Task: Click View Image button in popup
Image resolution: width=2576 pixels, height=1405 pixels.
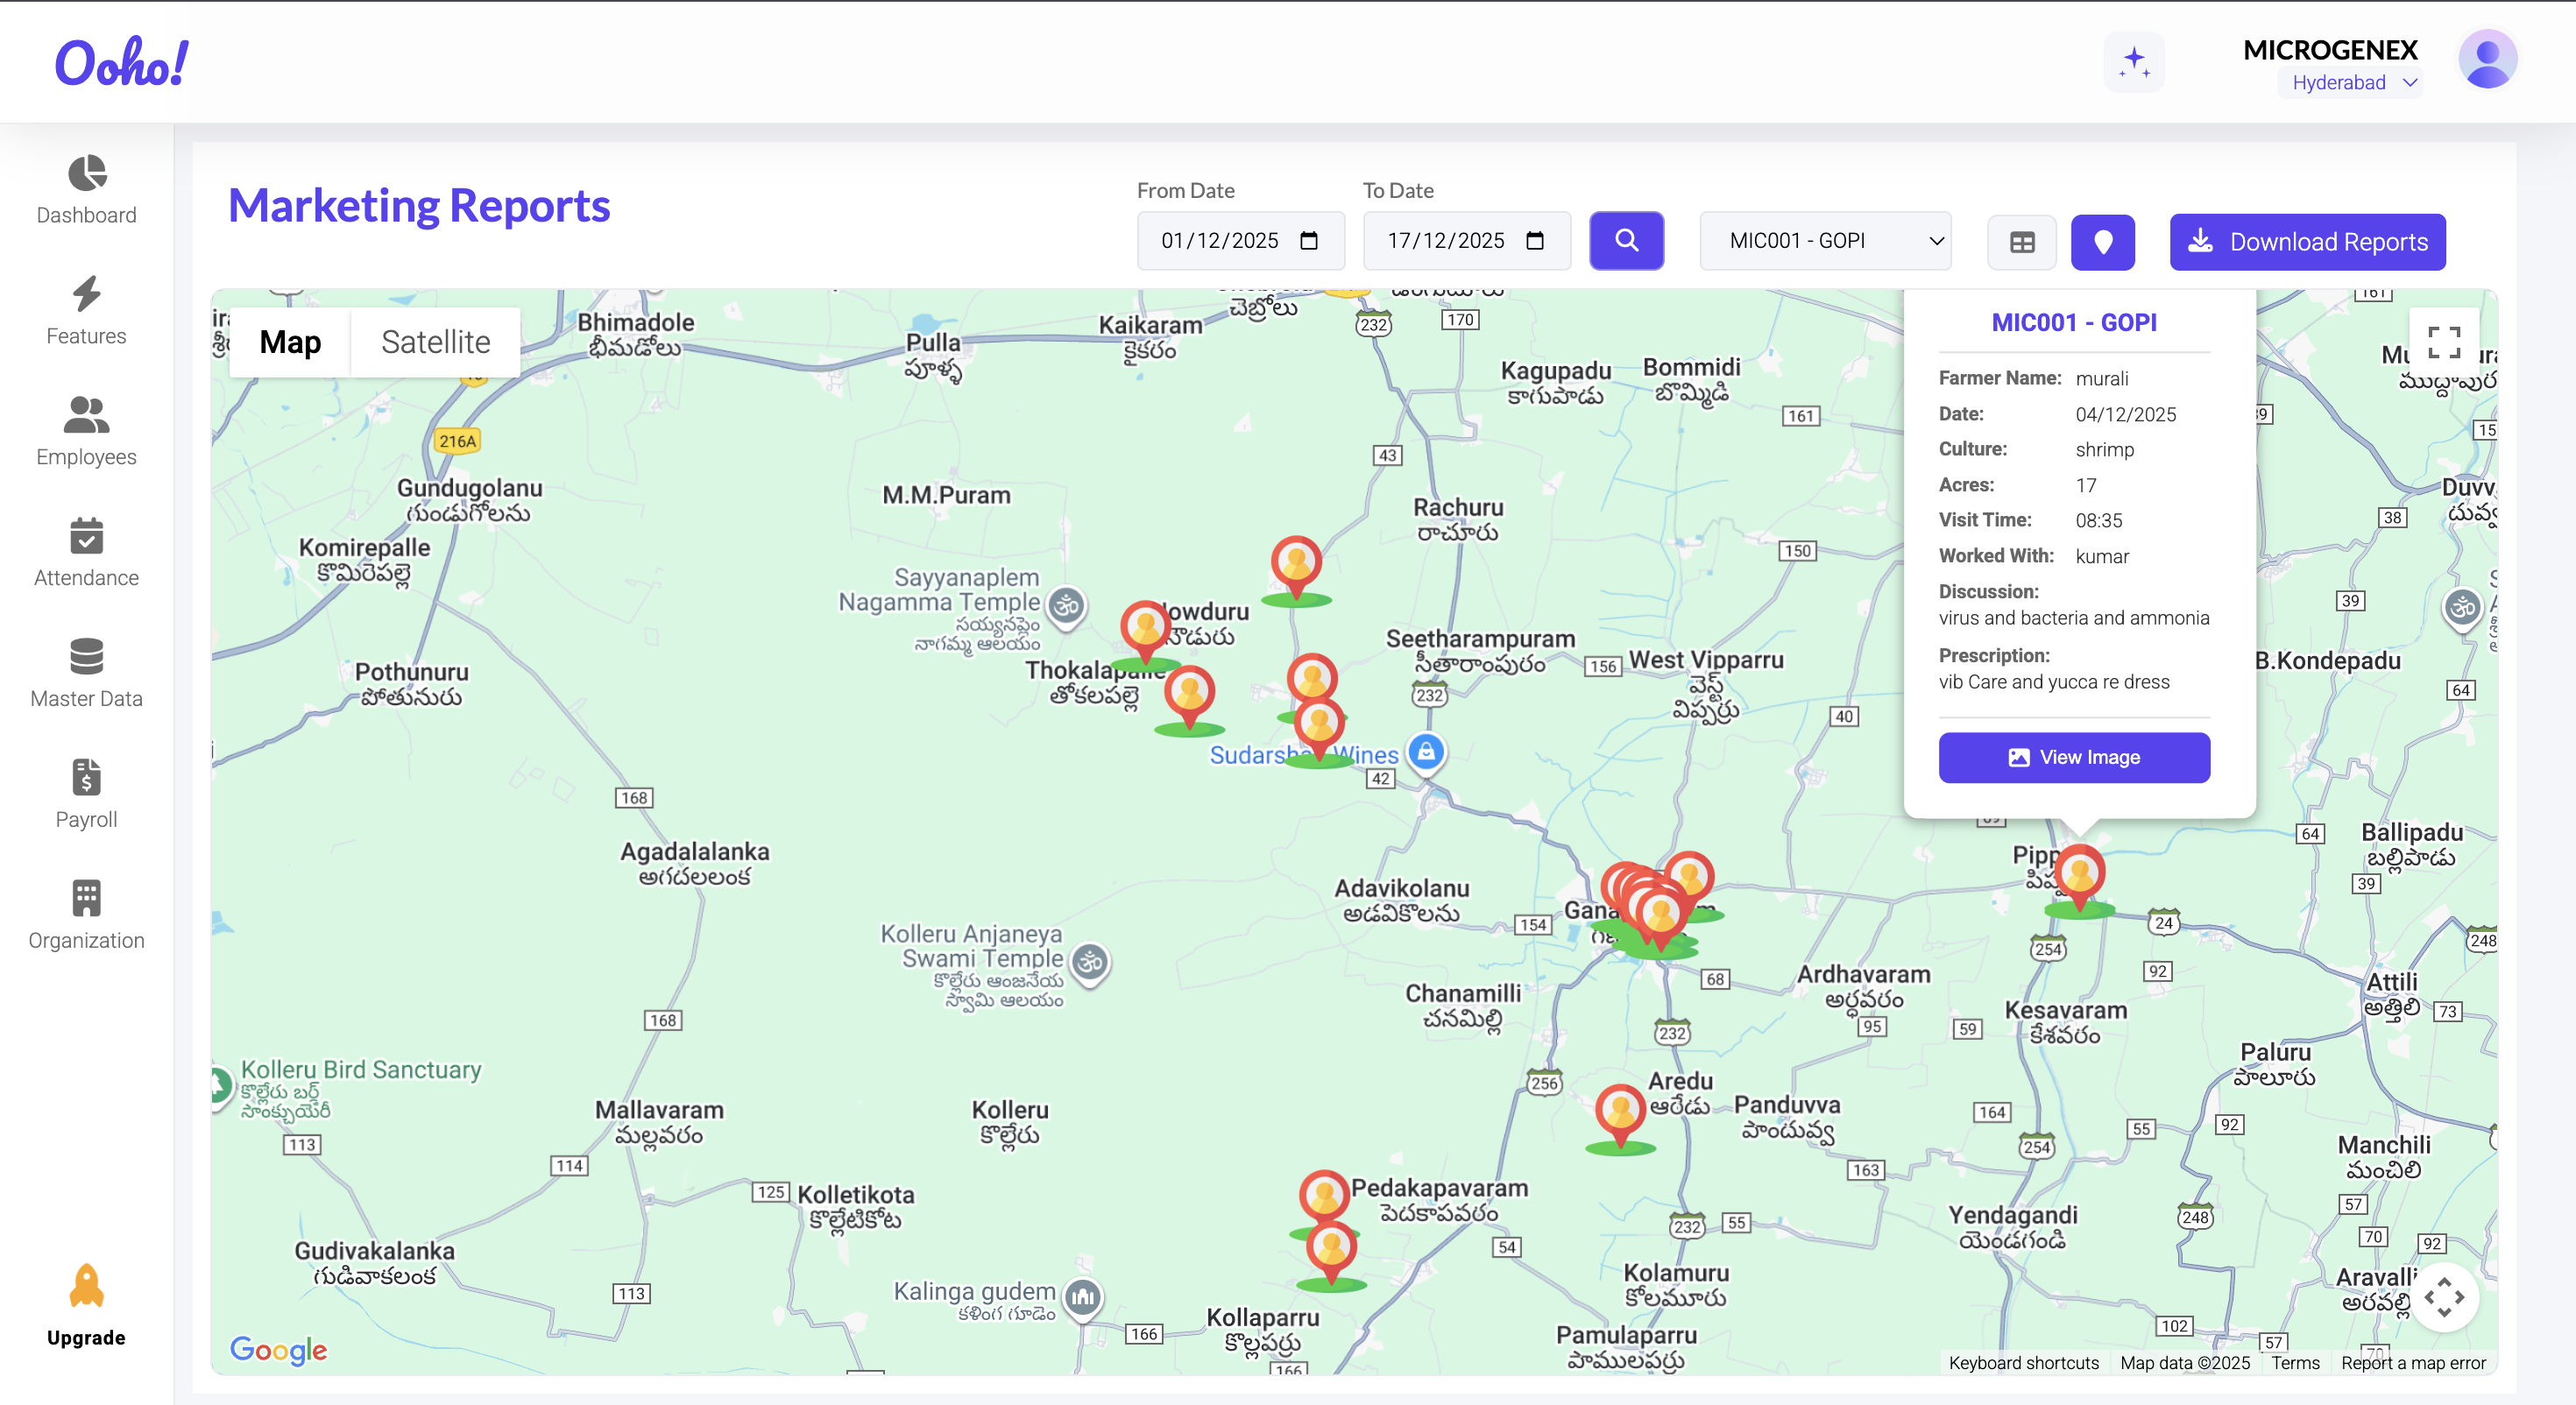Action: click(x=2074, y=757)
